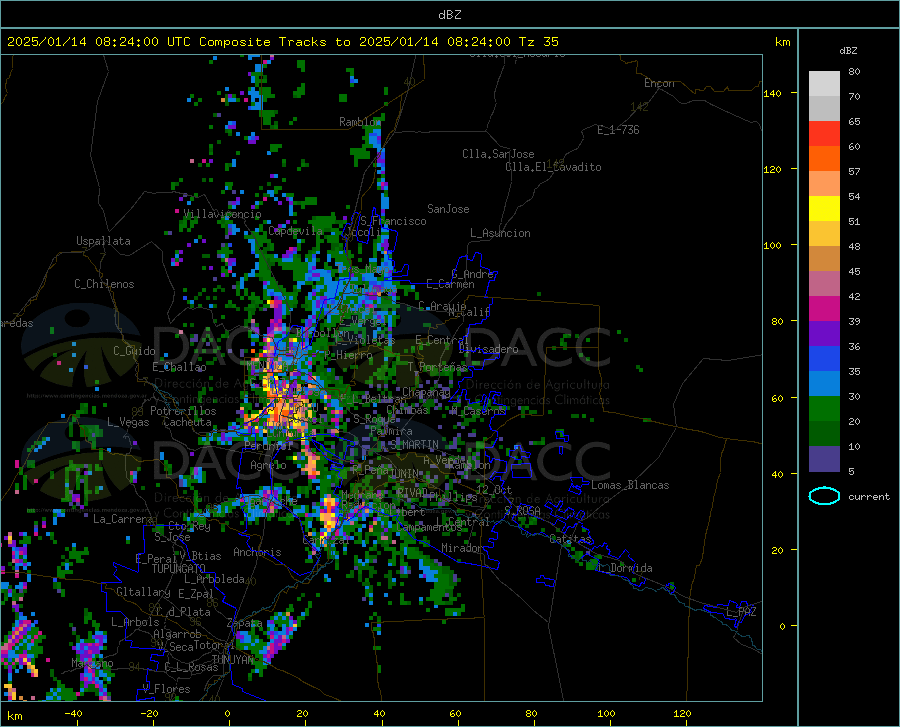Click the 'dBZ' heading above the color scale

coord(848,50)
